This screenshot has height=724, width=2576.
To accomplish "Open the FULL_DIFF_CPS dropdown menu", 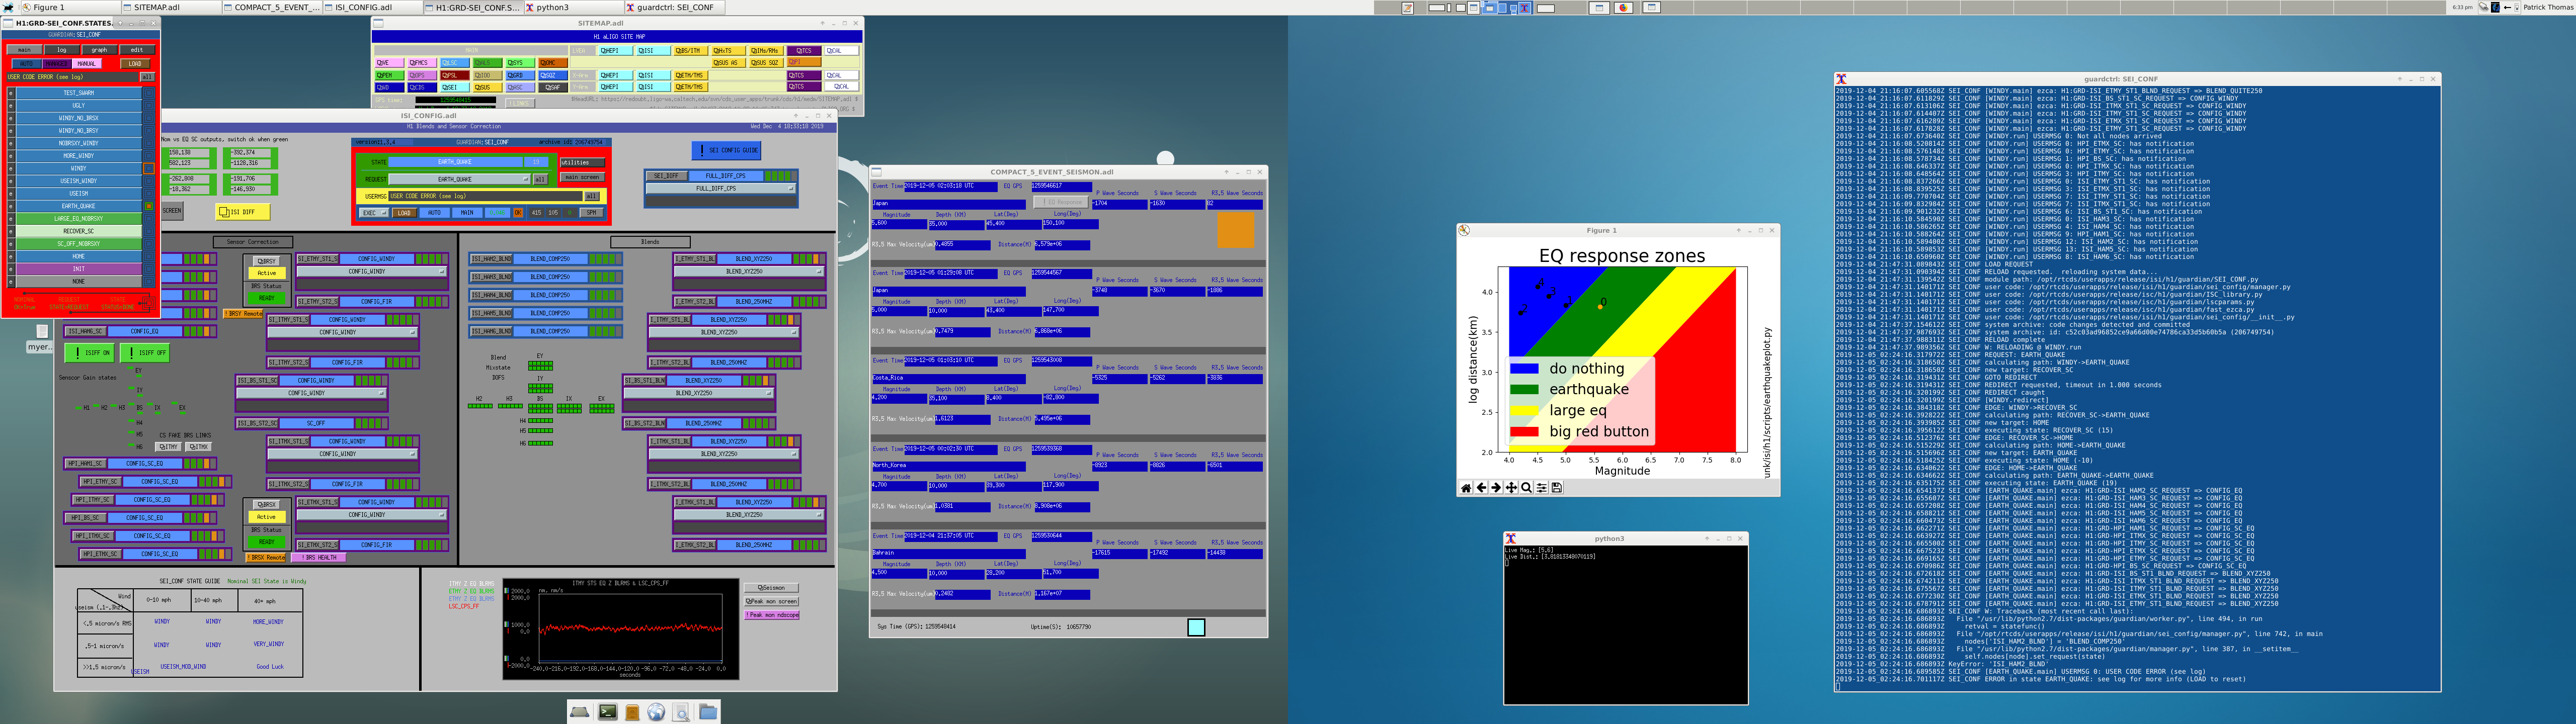I will pyautogui.click(x=720, y=188).
